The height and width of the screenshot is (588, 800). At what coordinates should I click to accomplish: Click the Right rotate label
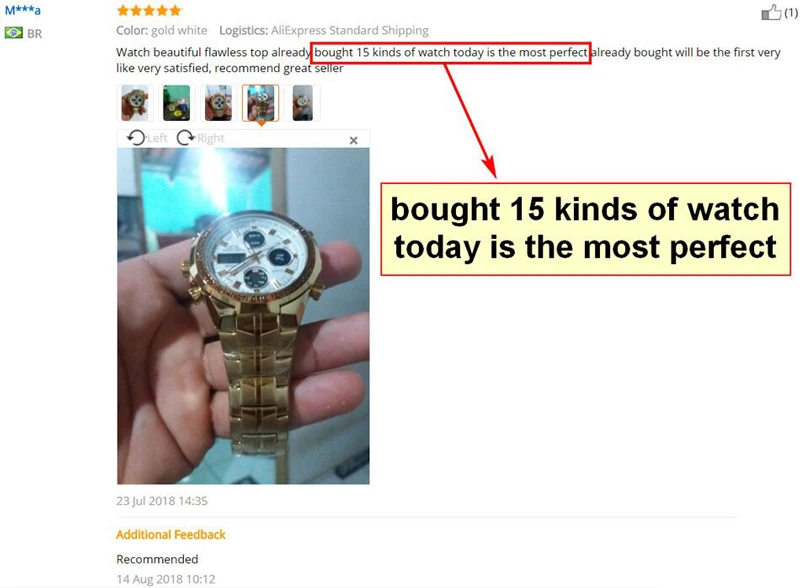click(210, 138)
